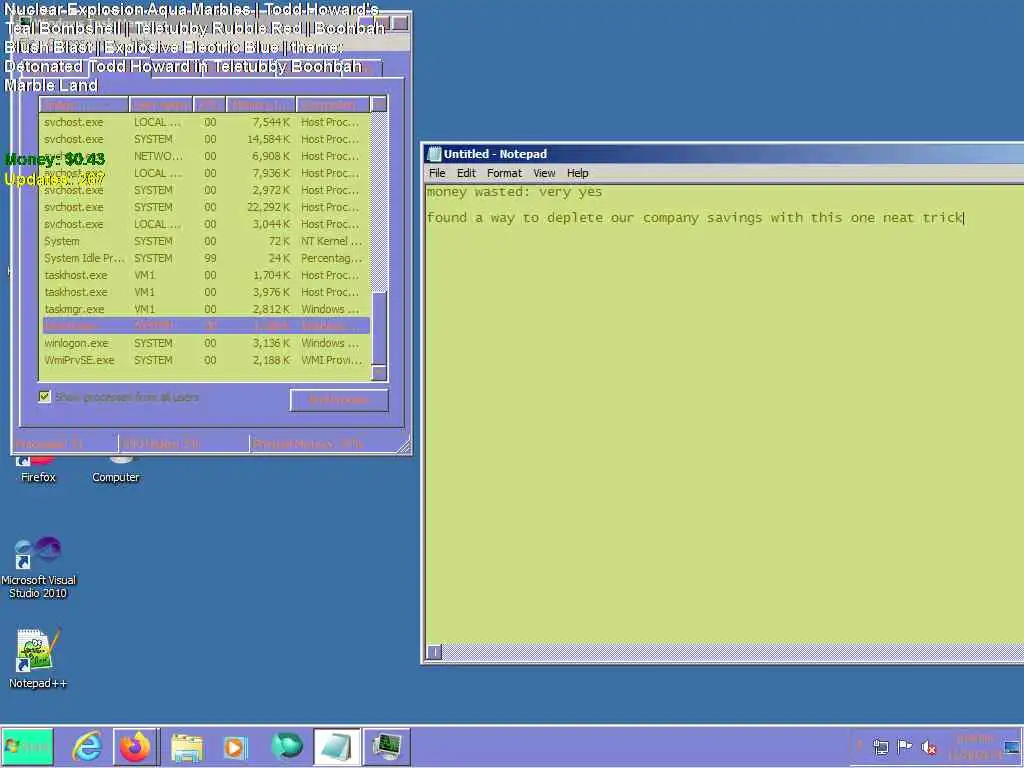Viewport: 1024px width, 768px height.
Task: Open the Edit menu in Notepad
Action: (x=466, y=173)
